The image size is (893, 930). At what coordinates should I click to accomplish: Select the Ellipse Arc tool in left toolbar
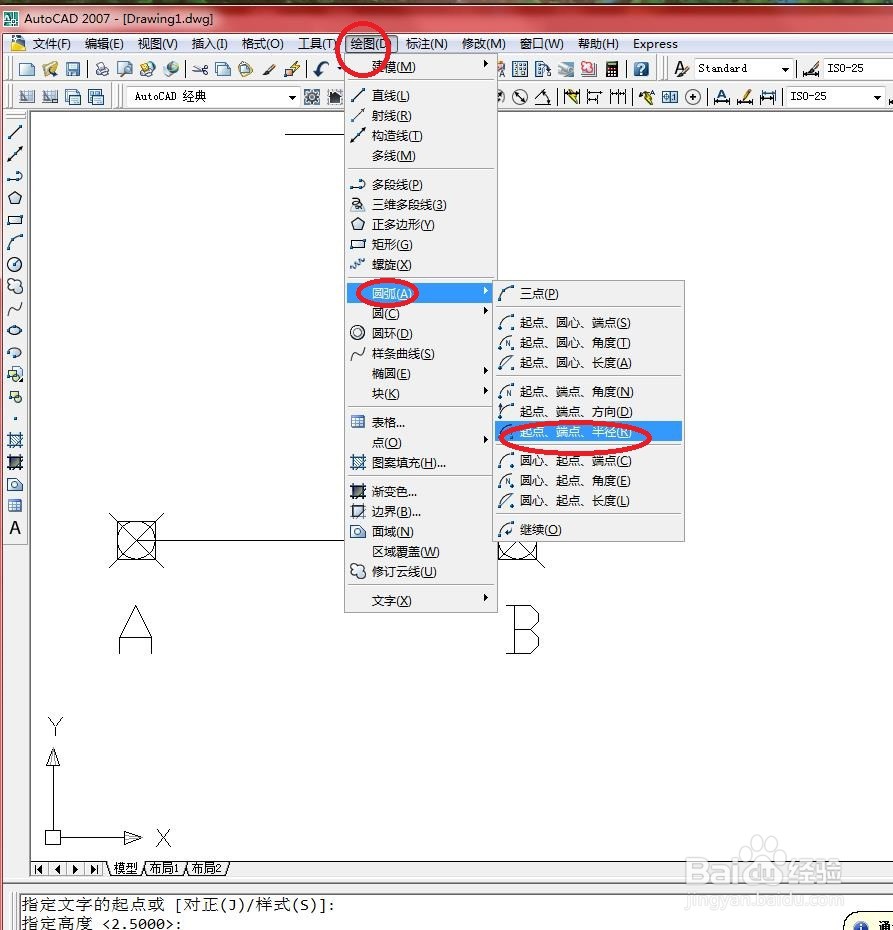[x=15, y=352]
